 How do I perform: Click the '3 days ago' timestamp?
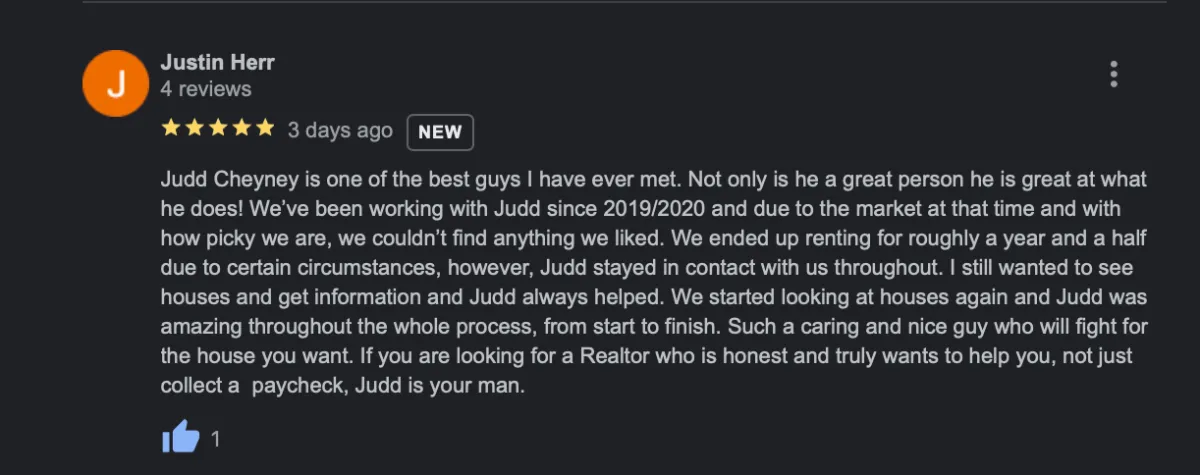(340, 131)
